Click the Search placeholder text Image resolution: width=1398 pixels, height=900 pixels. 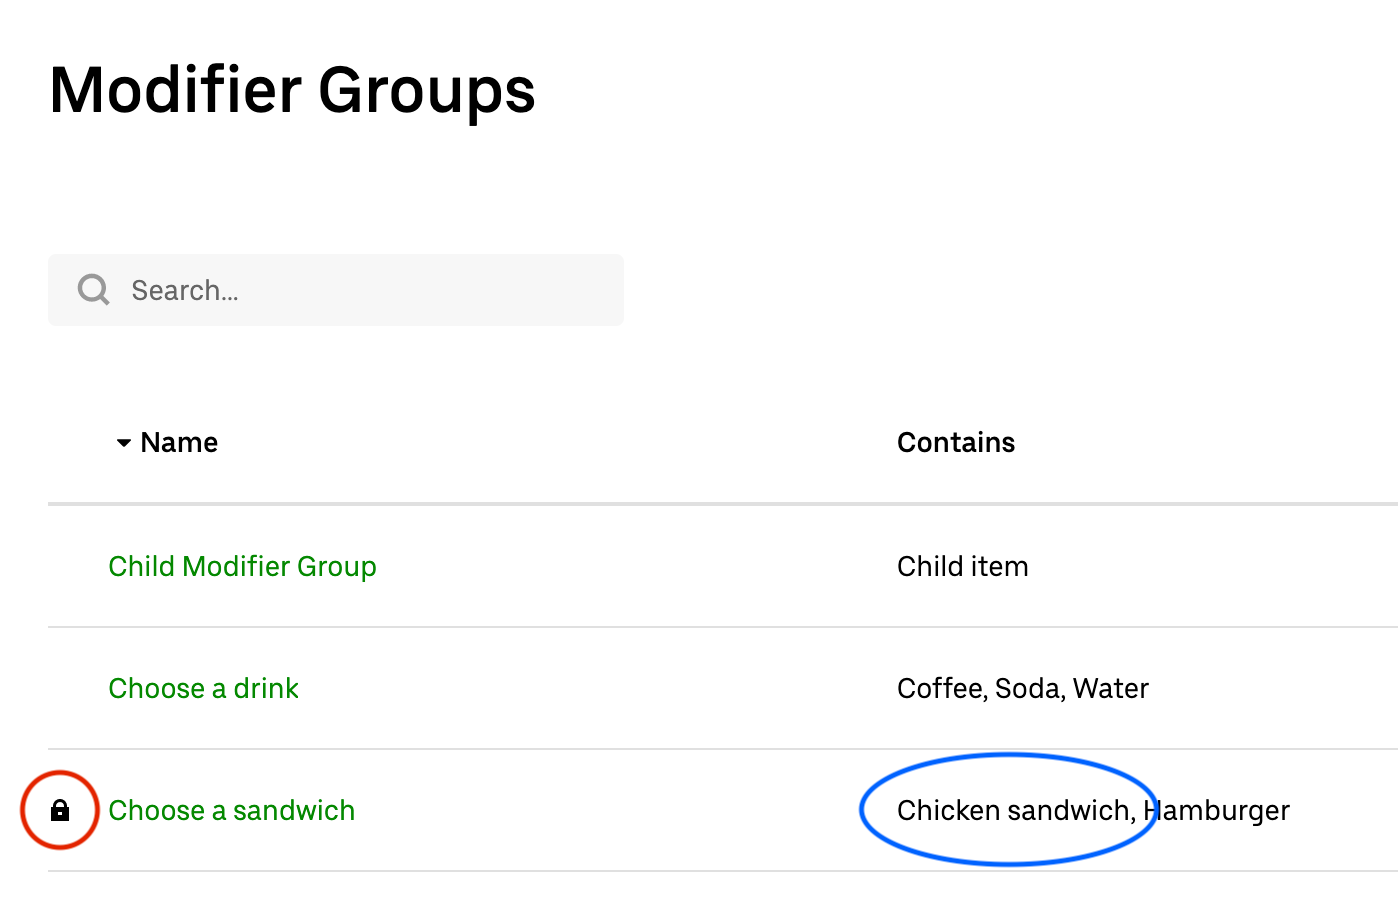click(185, 291)
